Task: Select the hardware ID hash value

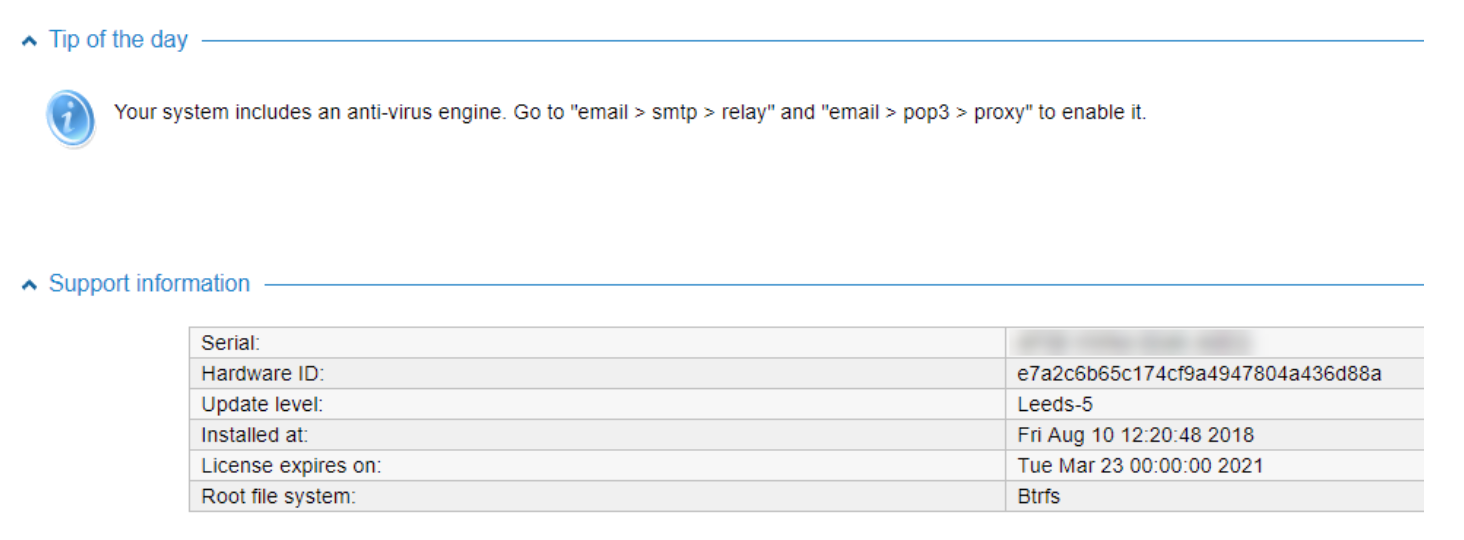Action: pos(1199,374)
